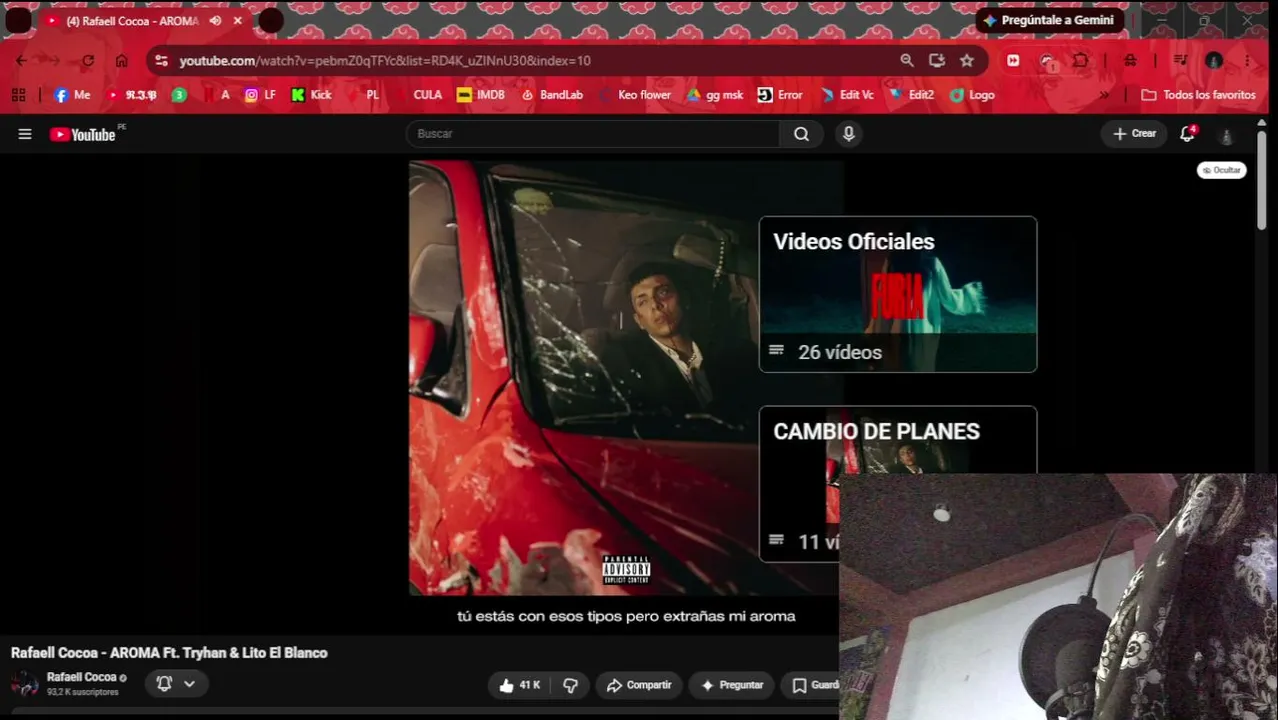
Task: Save the video with Guardar bookmark button
Action: (x=811, y=685)
